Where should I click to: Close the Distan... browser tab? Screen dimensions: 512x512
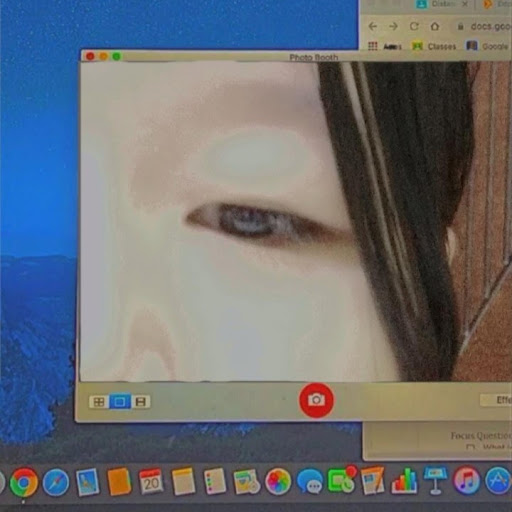(465, 4)
